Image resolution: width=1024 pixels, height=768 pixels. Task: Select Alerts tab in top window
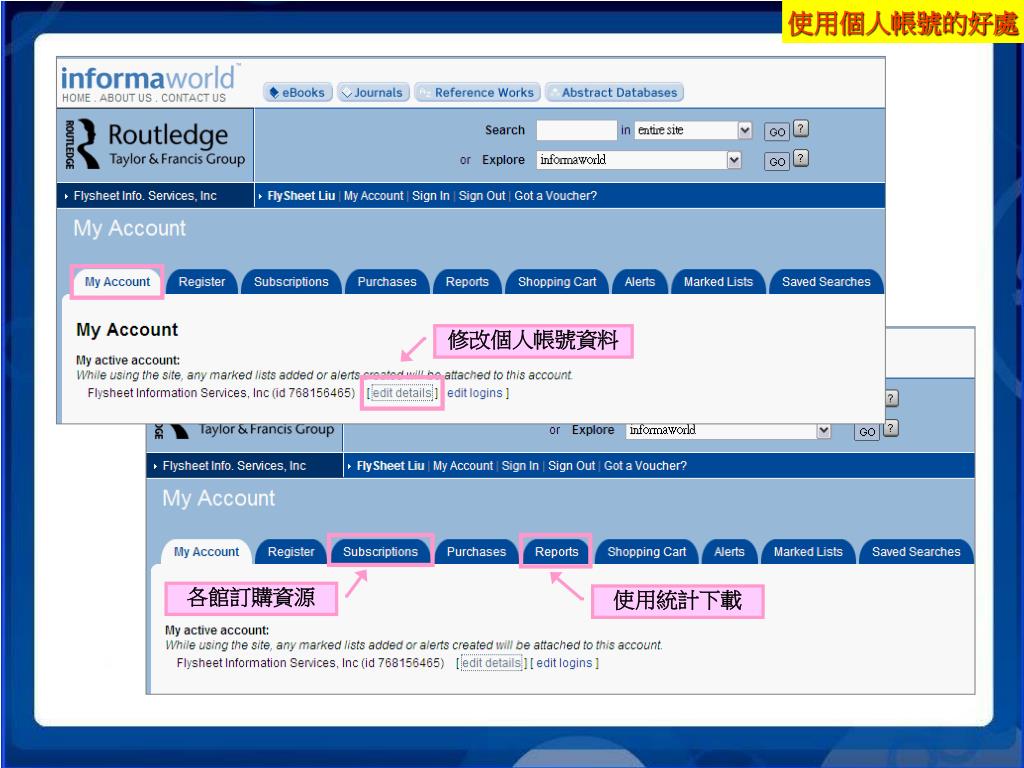click(639, 282)
